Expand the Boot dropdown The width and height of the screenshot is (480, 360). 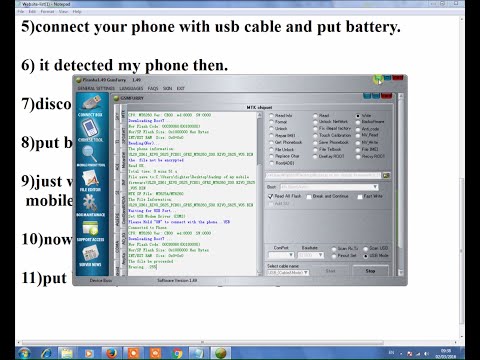point(375,187)
